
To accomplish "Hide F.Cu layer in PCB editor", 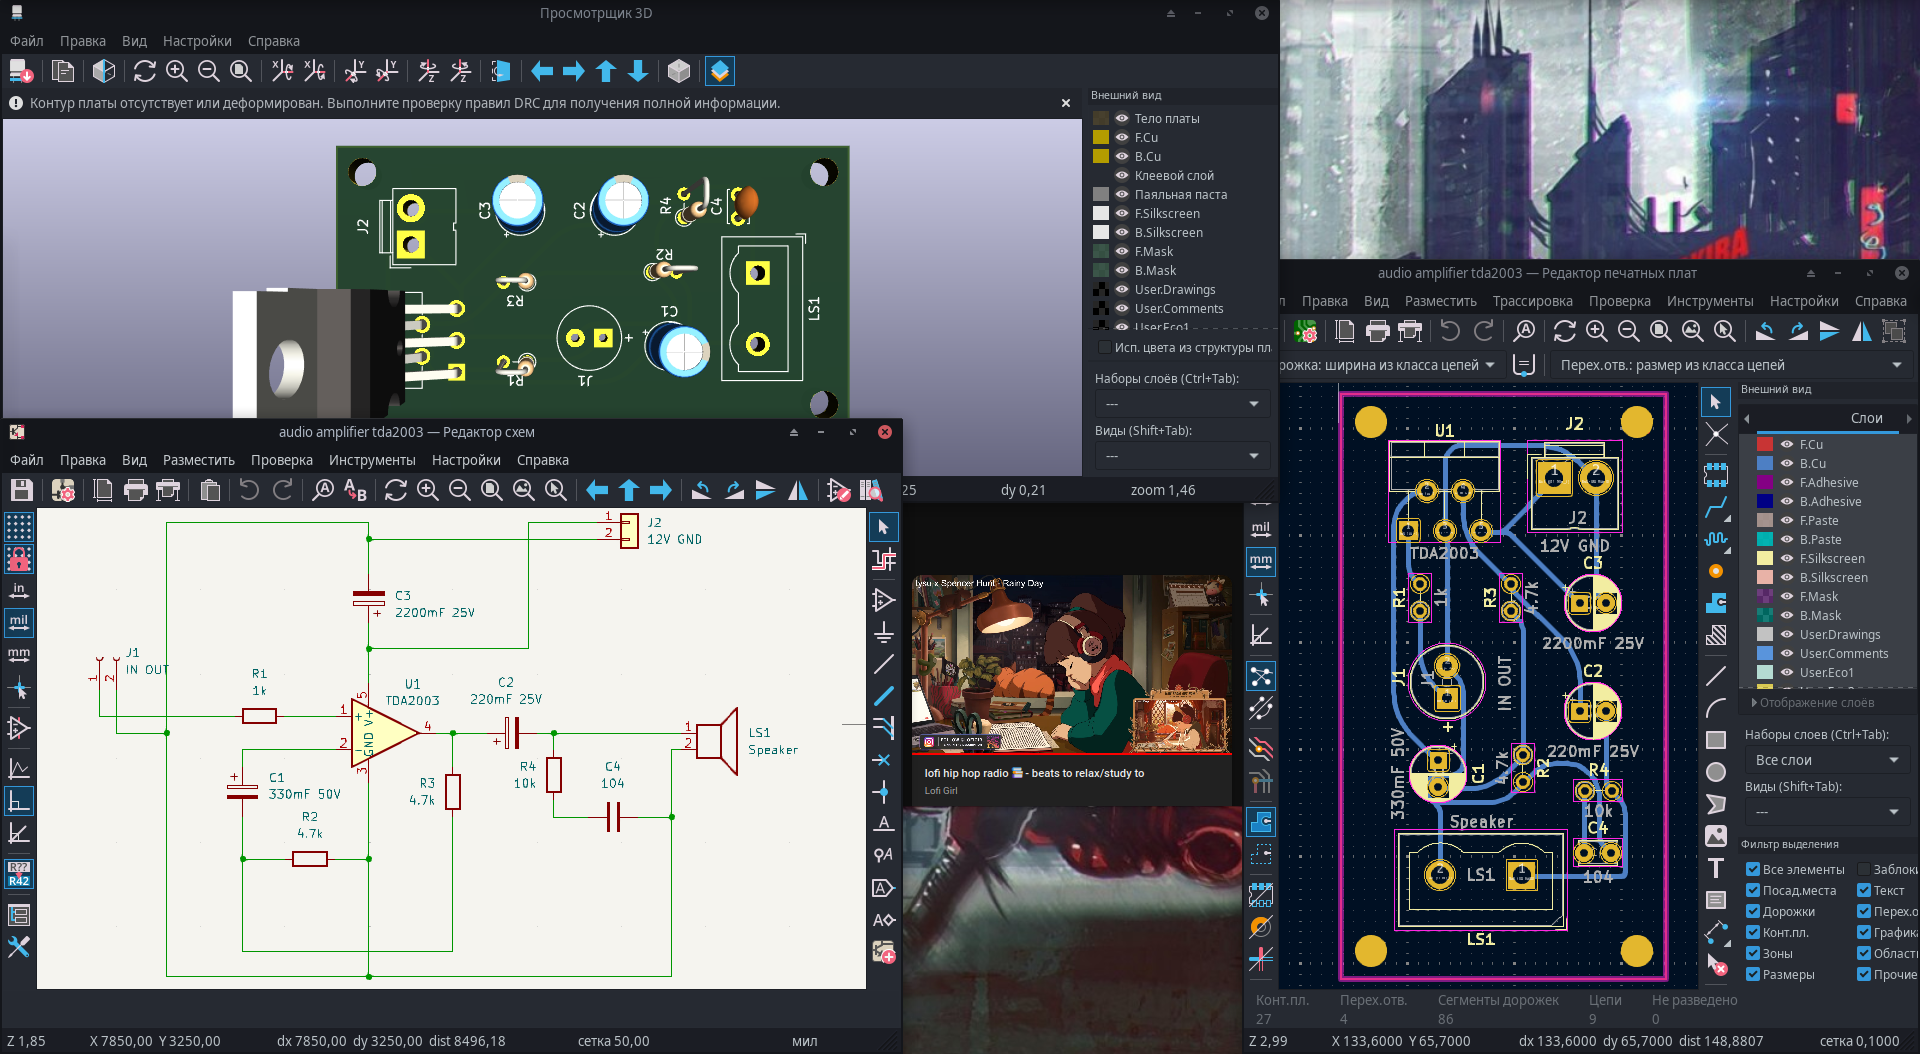I will [x=1786, y=444].
